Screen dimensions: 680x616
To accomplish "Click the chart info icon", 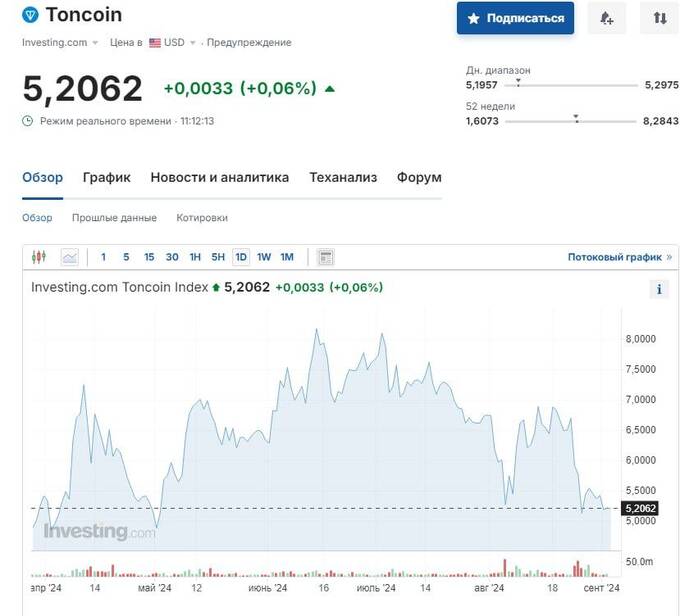I will (659, 289).
